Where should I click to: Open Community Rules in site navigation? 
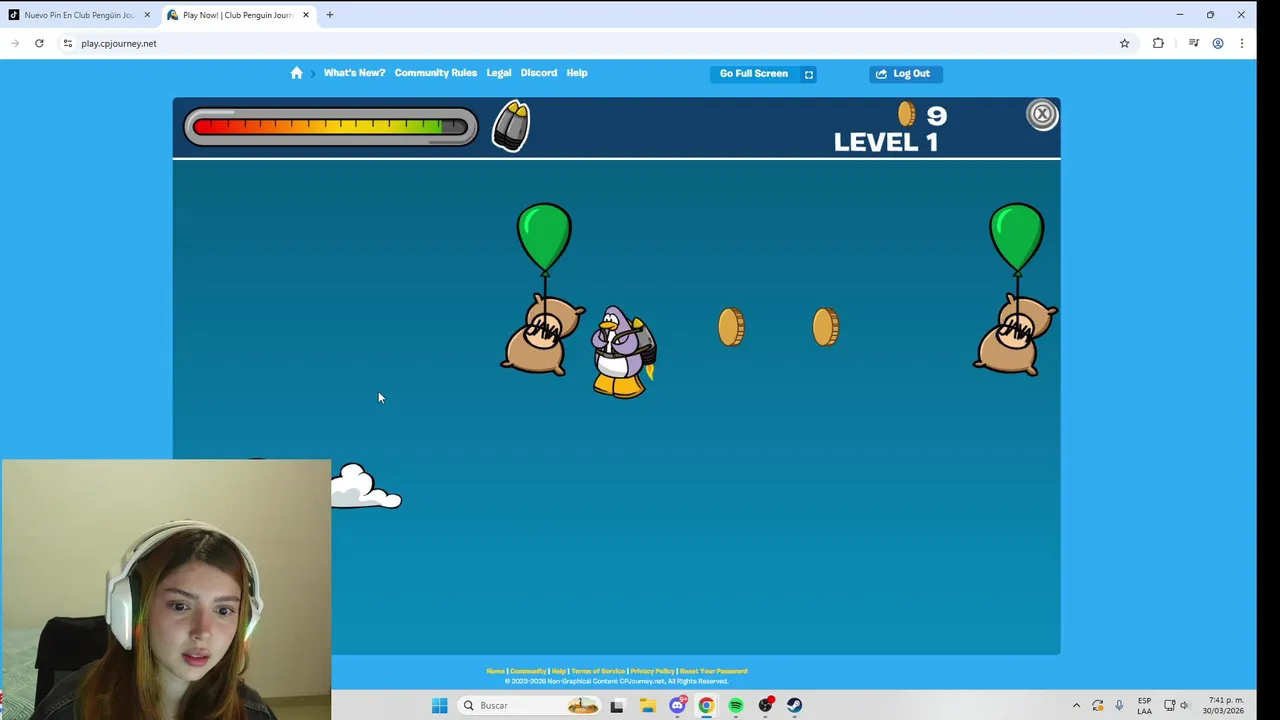[x=435, y=73]
